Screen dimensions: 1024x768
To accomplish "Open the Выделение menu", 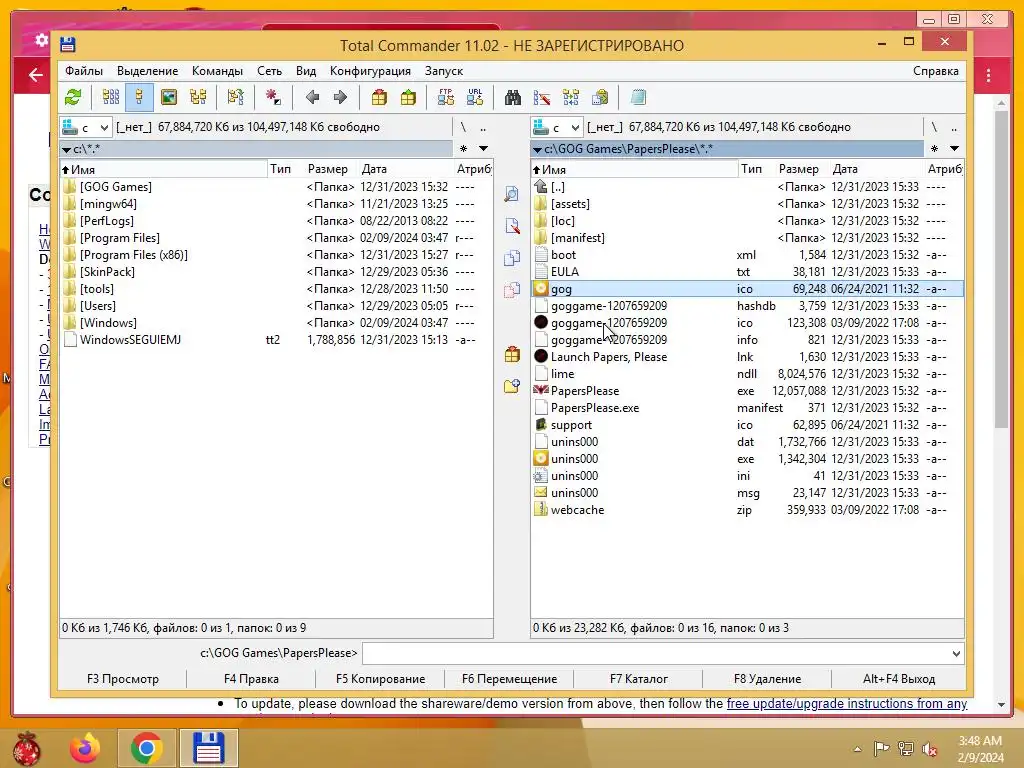I will point(148,71).
